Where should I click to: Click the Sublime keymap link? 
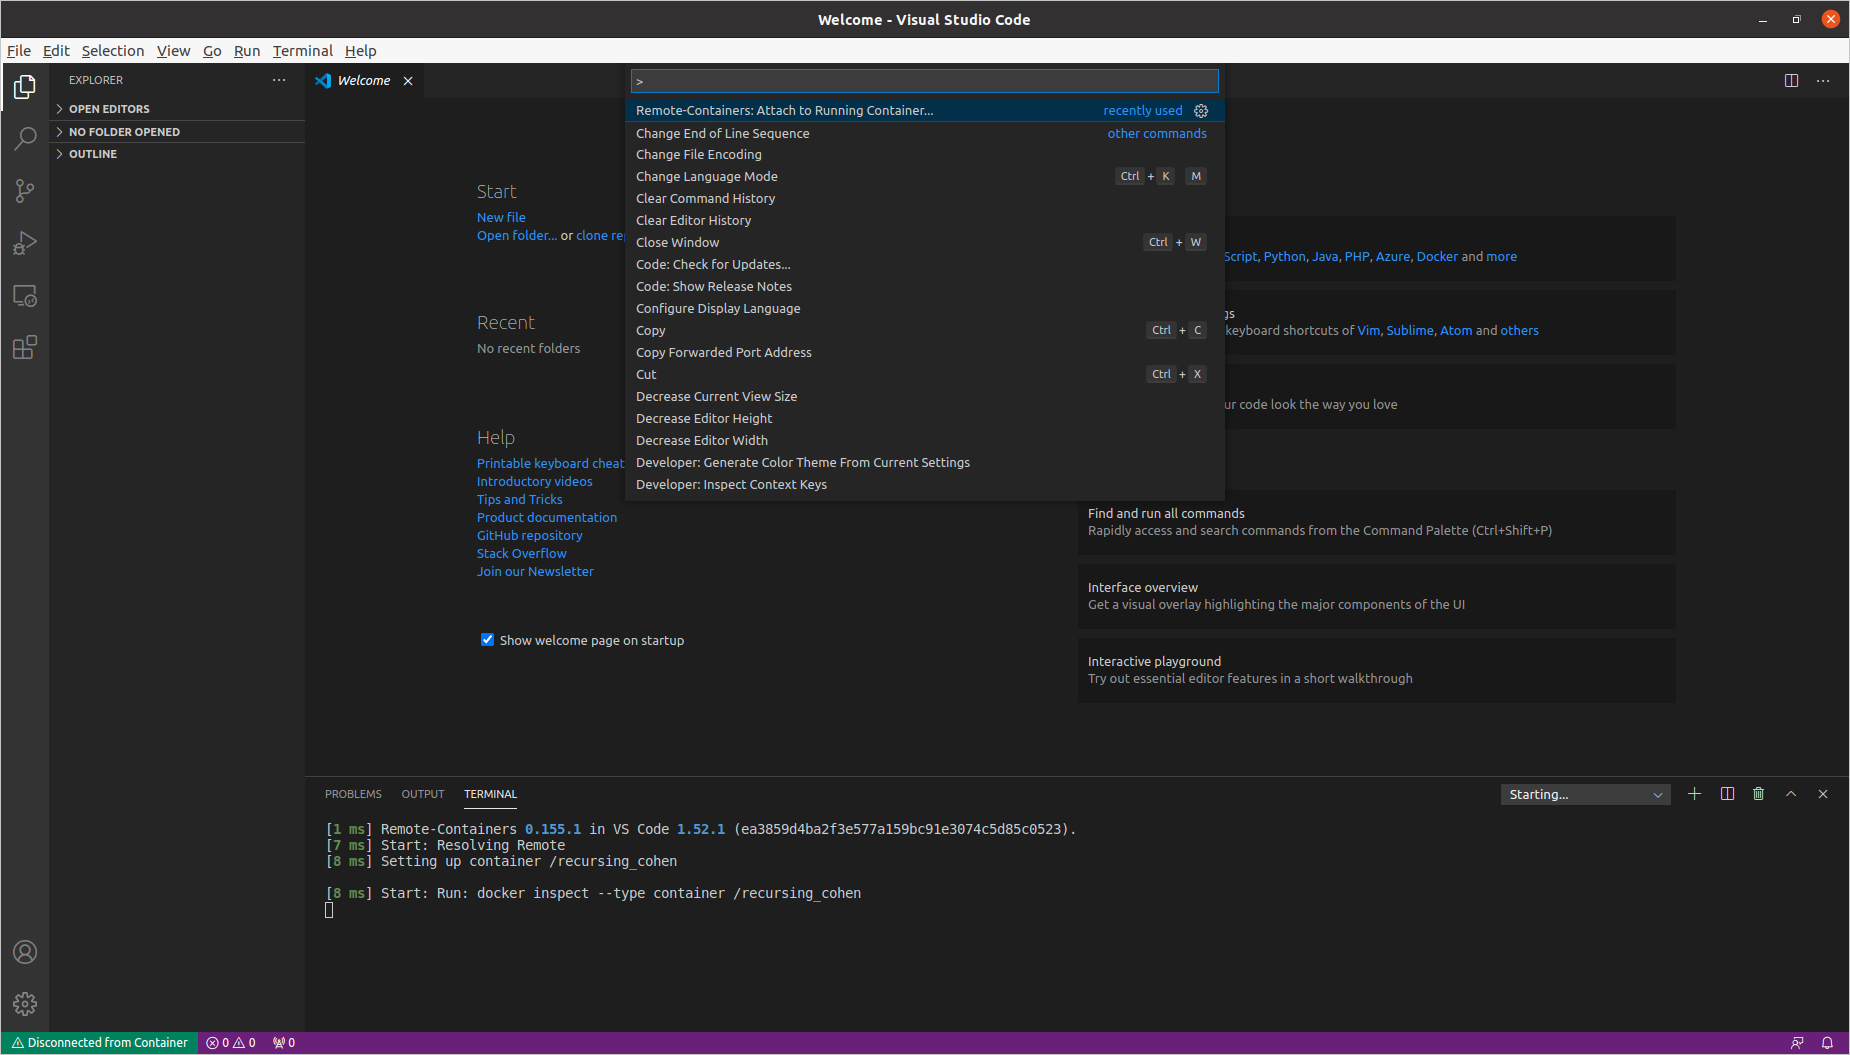[x=1409, y=331]
